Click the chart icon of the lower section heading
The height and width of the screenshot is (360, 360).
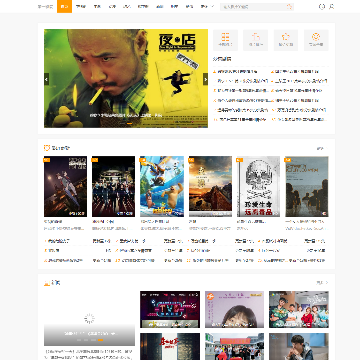tap(47, 283)
